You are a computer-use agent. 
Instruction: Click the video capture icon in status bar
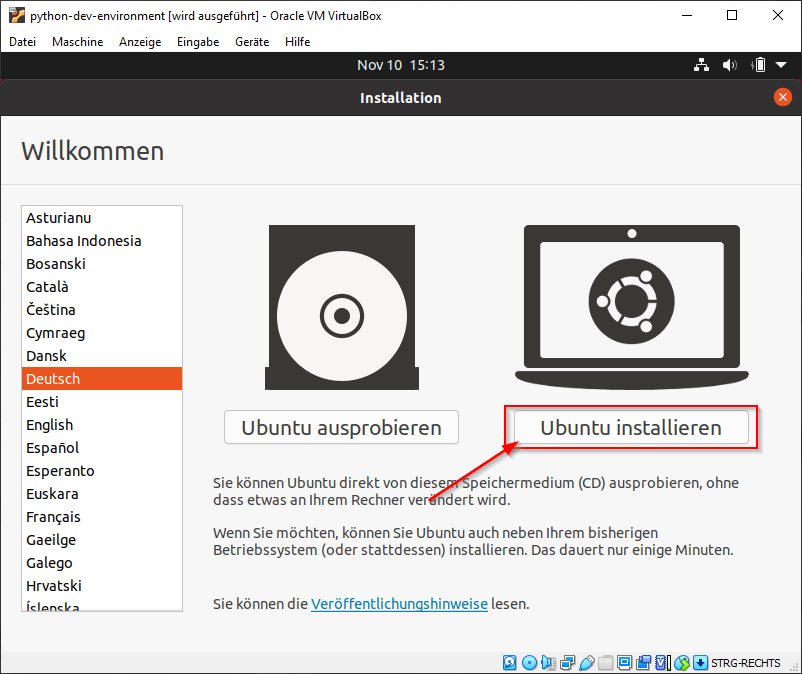click(643, 662)
